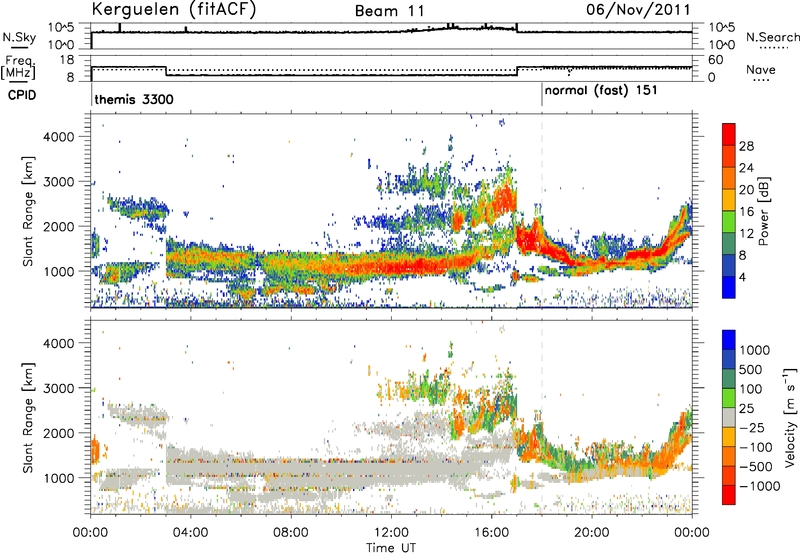Click the 'CPID' row label

22,95
